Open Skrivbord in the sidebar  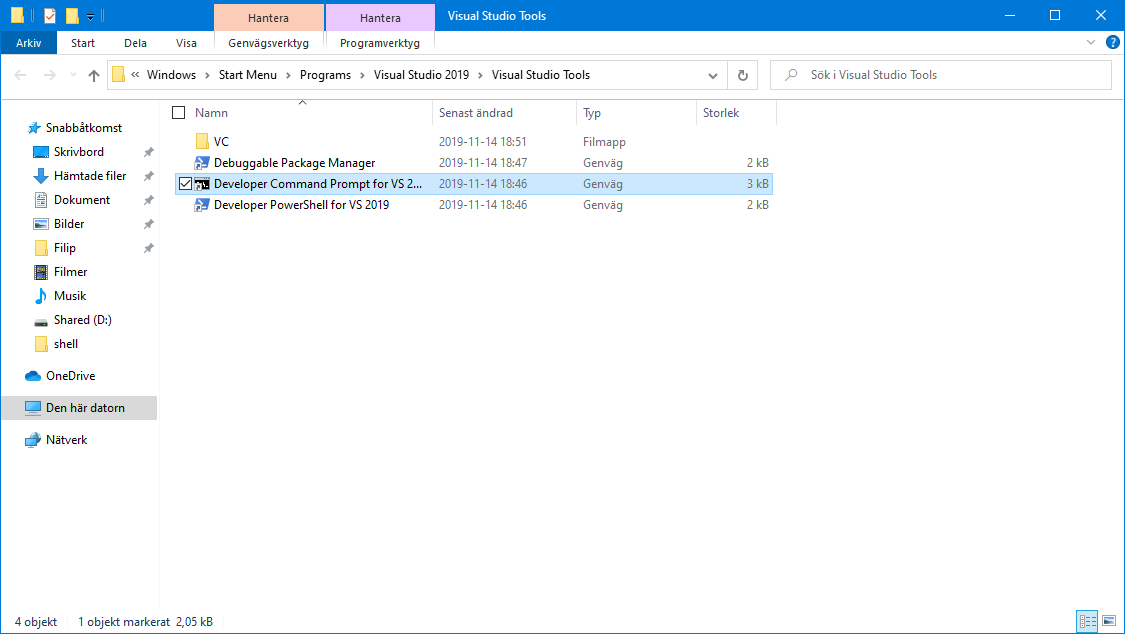pos(79,152)
